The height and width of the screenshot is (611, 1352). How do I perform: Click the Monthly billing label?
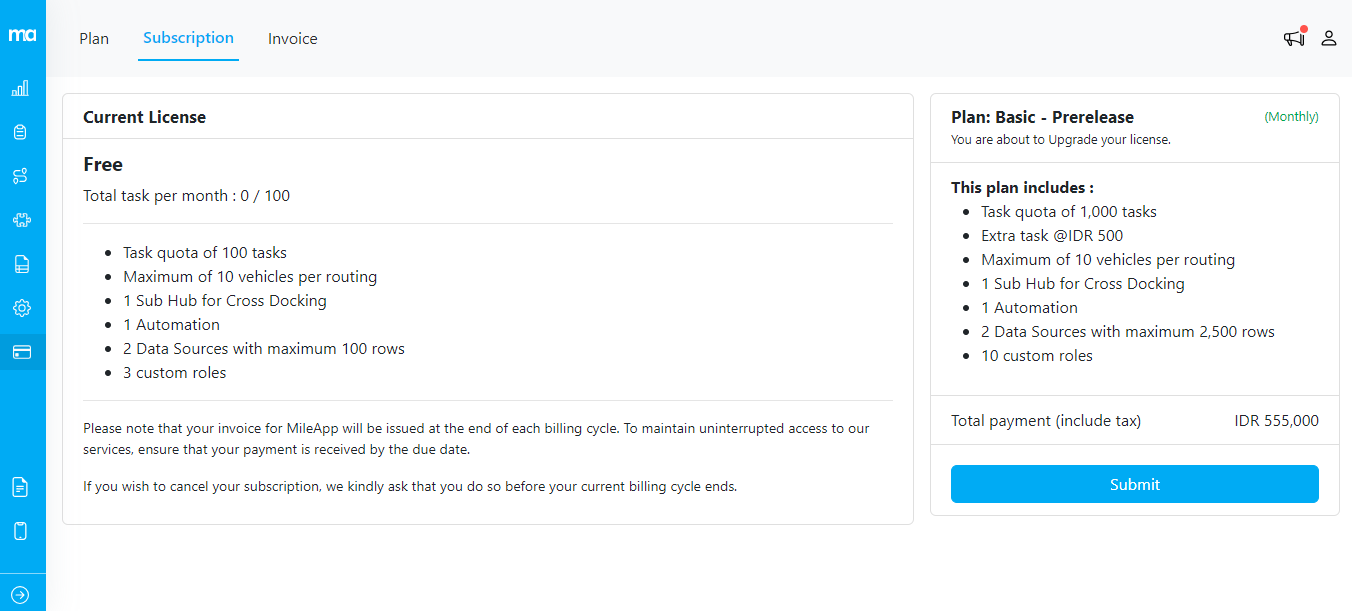click(1291, 116)
